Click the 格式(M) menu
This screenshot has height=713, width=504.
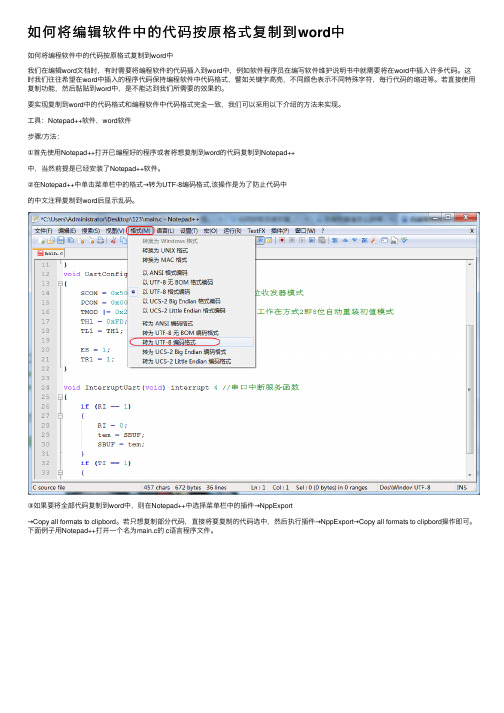[x=140, y=231]
